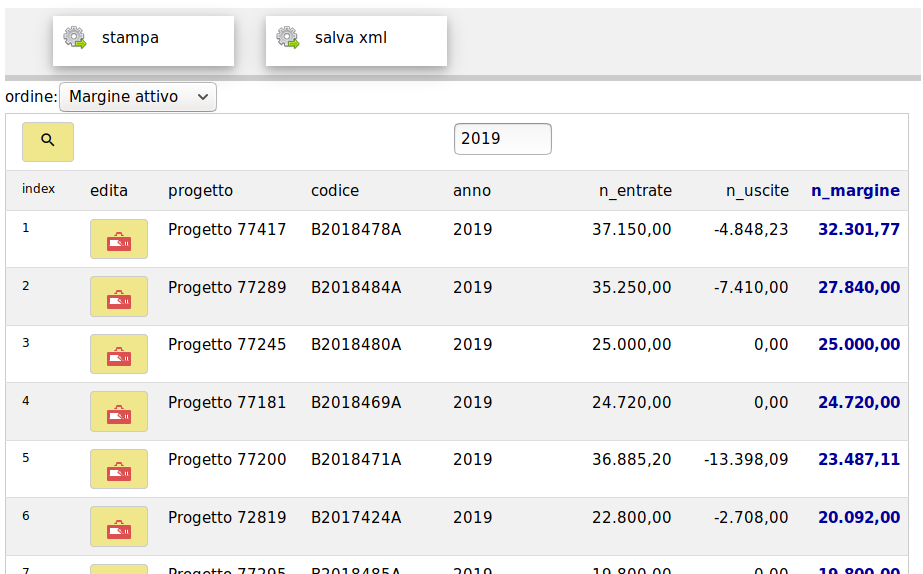
Task: Click margine value 23.487,11
Action: tap(859, 459)
